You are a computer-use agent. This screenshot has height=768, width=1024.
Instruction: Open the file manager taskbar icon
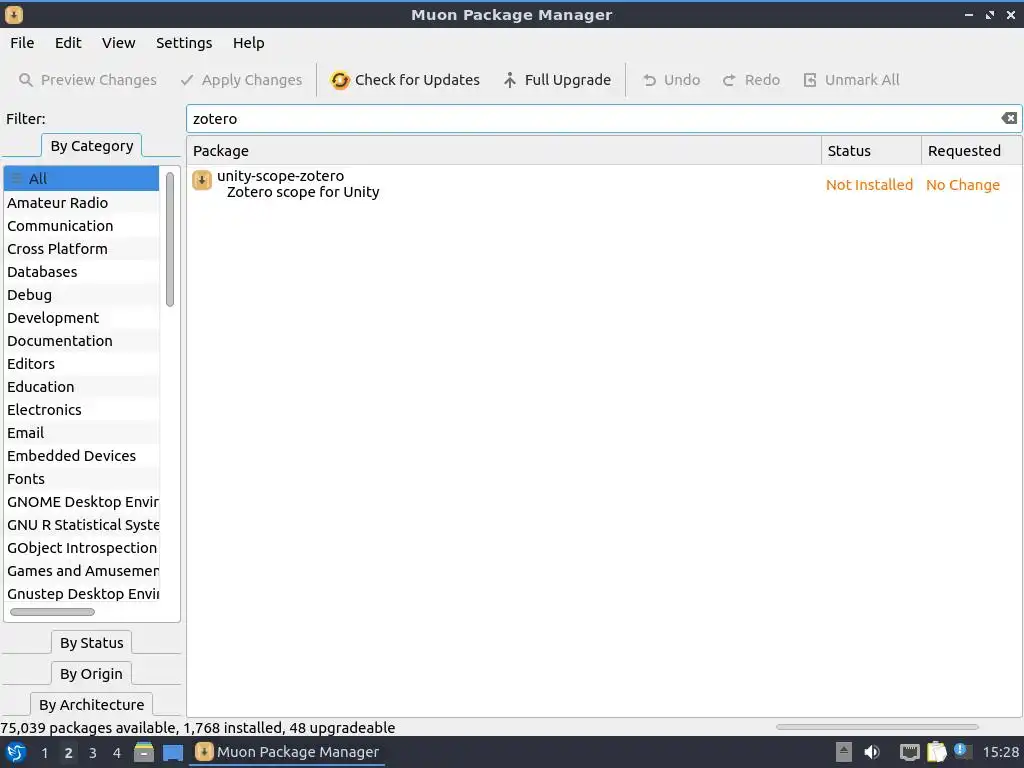[144, 752]
